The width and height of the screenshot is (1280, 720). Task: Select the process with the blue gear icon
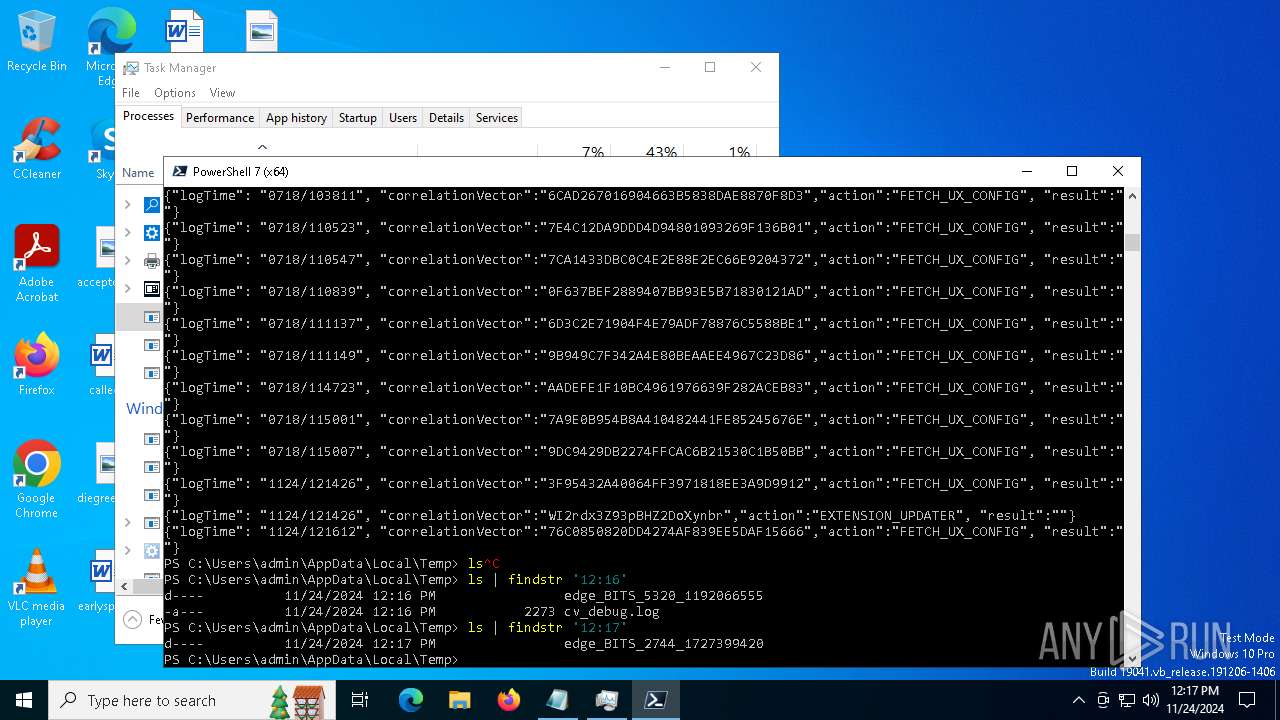(152, 233)
